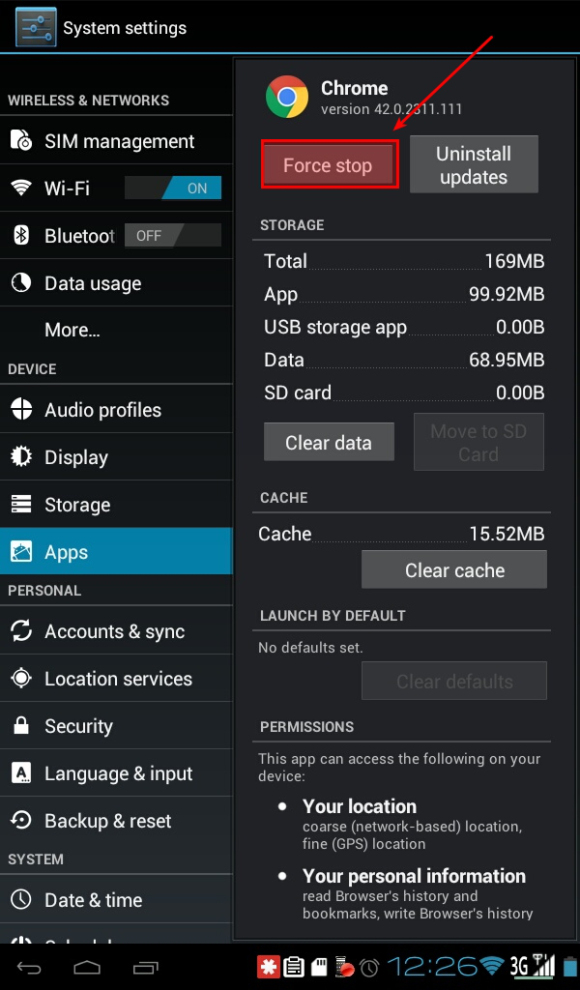Tap the Security lock icon

tap(21, 725)
